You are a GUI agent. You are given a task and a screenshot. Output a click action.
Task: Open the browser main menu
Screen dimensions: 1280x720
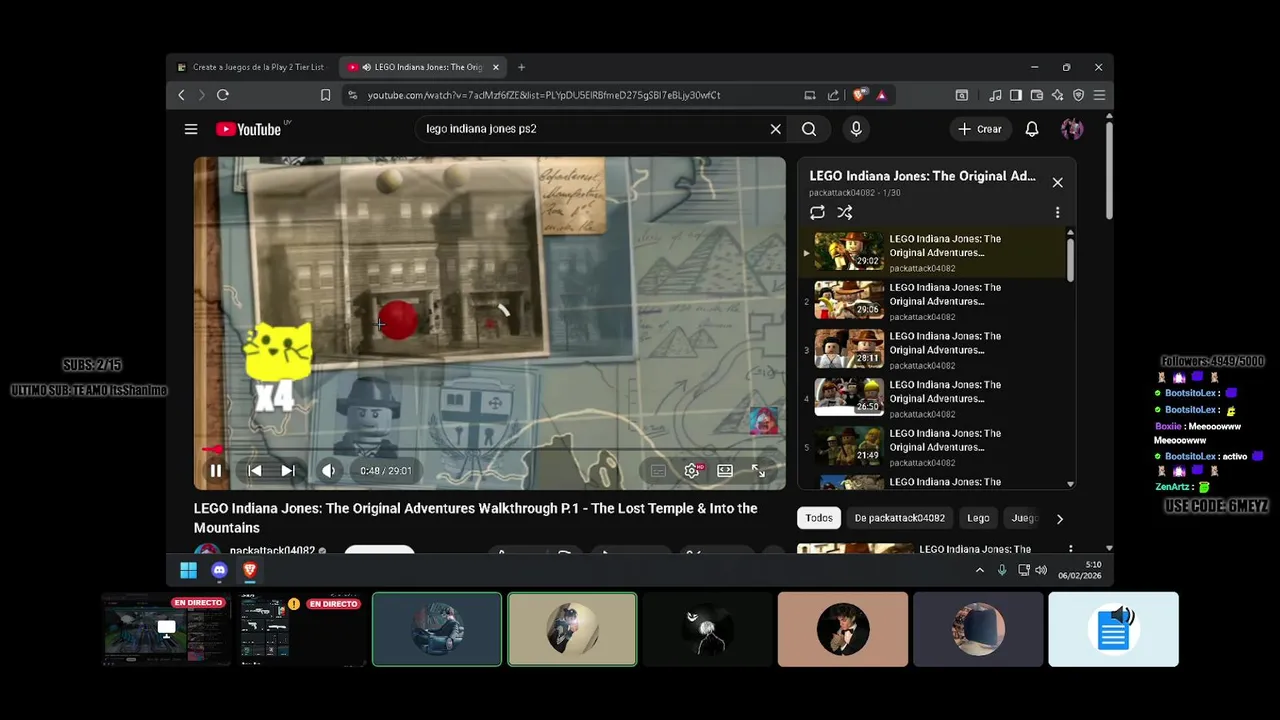click(x=1099, y=95)
